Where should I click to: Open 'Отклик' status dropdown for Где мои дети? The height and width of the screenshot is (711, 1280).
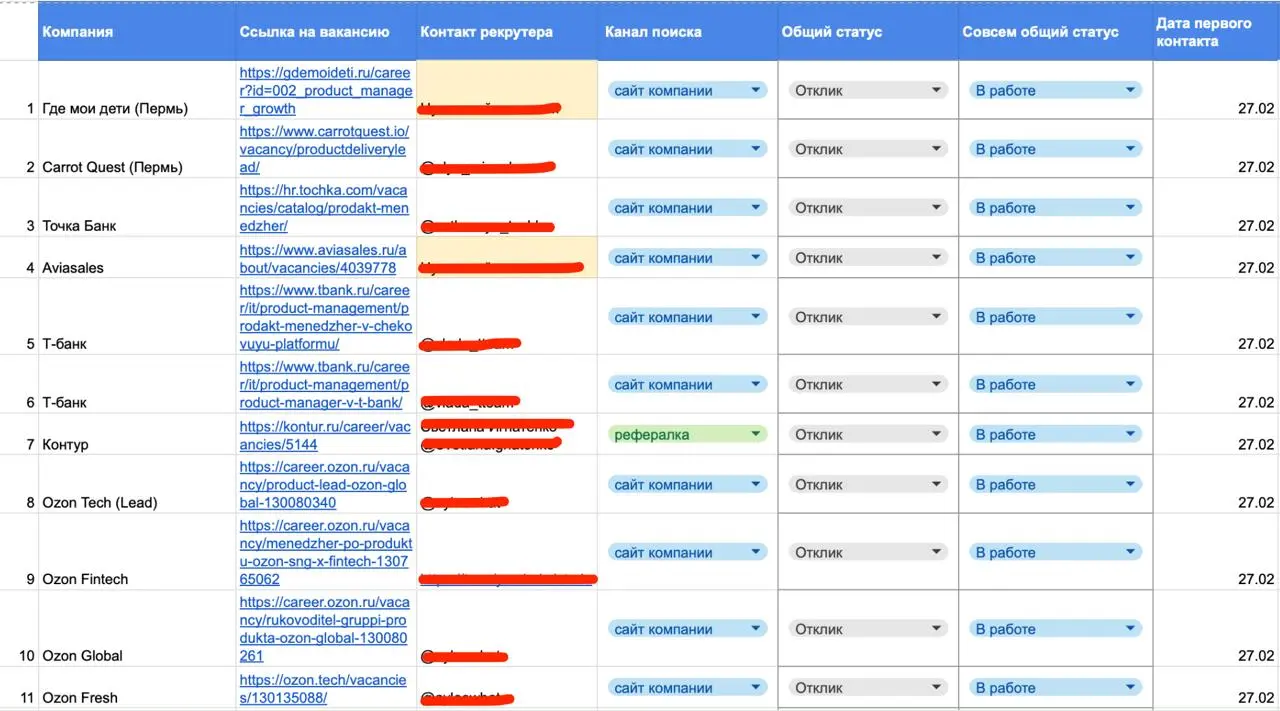click(867, 90)
